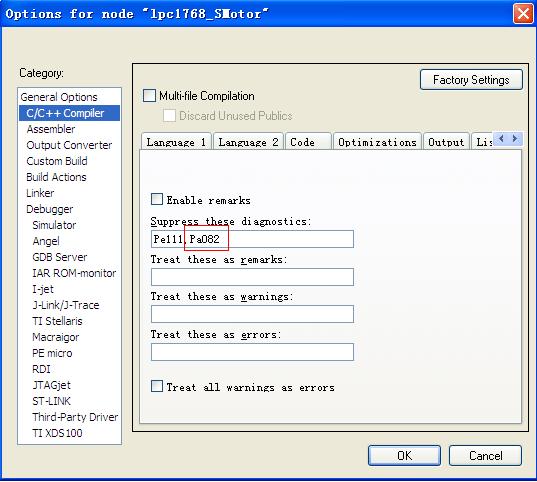This screenshot has width=537, height=482.
Task: Click the Treat these as errors field
Action: pos(252,352)
